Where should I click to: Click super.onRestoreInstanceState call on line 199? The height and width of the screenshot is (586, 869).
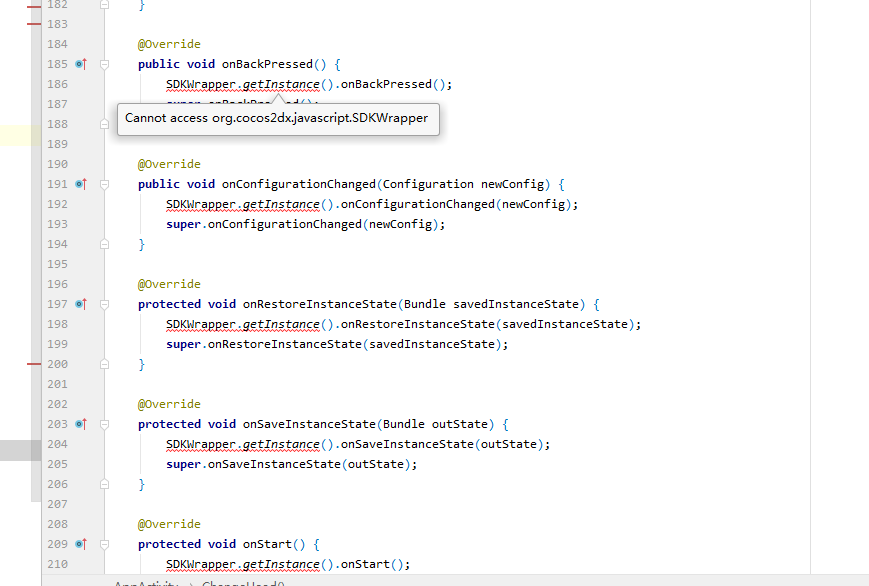pyautogui.click(x=337, y=344)
